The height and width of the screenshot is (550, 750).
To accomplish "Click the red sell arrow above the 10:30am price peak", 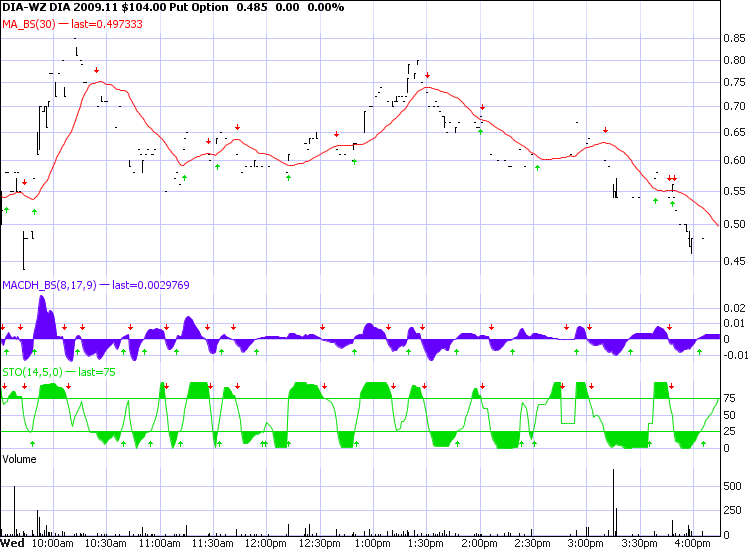I will [x=97, y=71].
